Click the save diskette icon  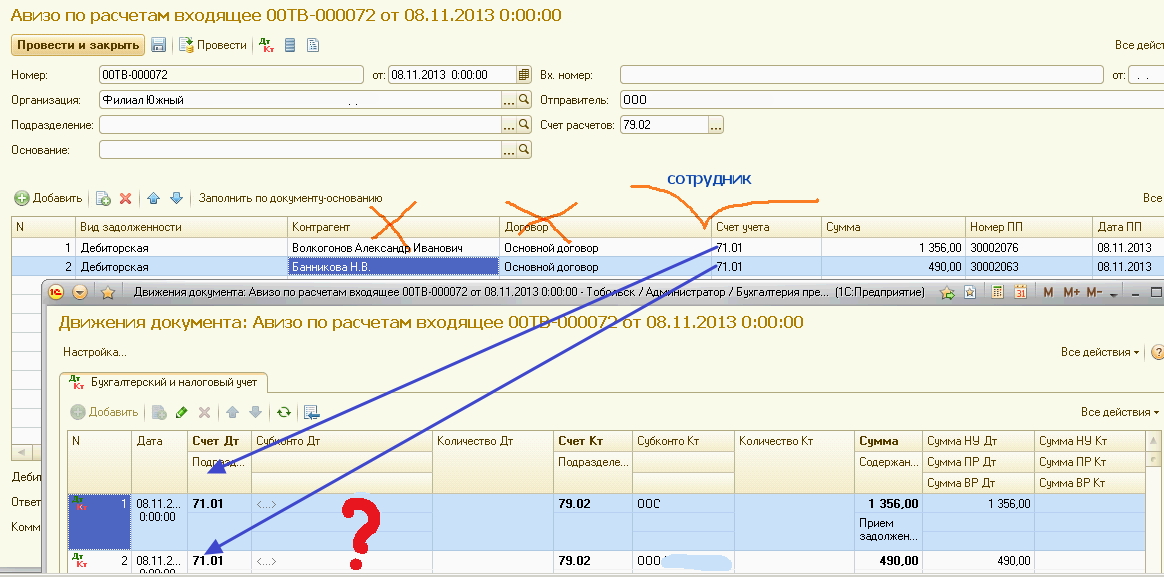pos(158,45)
